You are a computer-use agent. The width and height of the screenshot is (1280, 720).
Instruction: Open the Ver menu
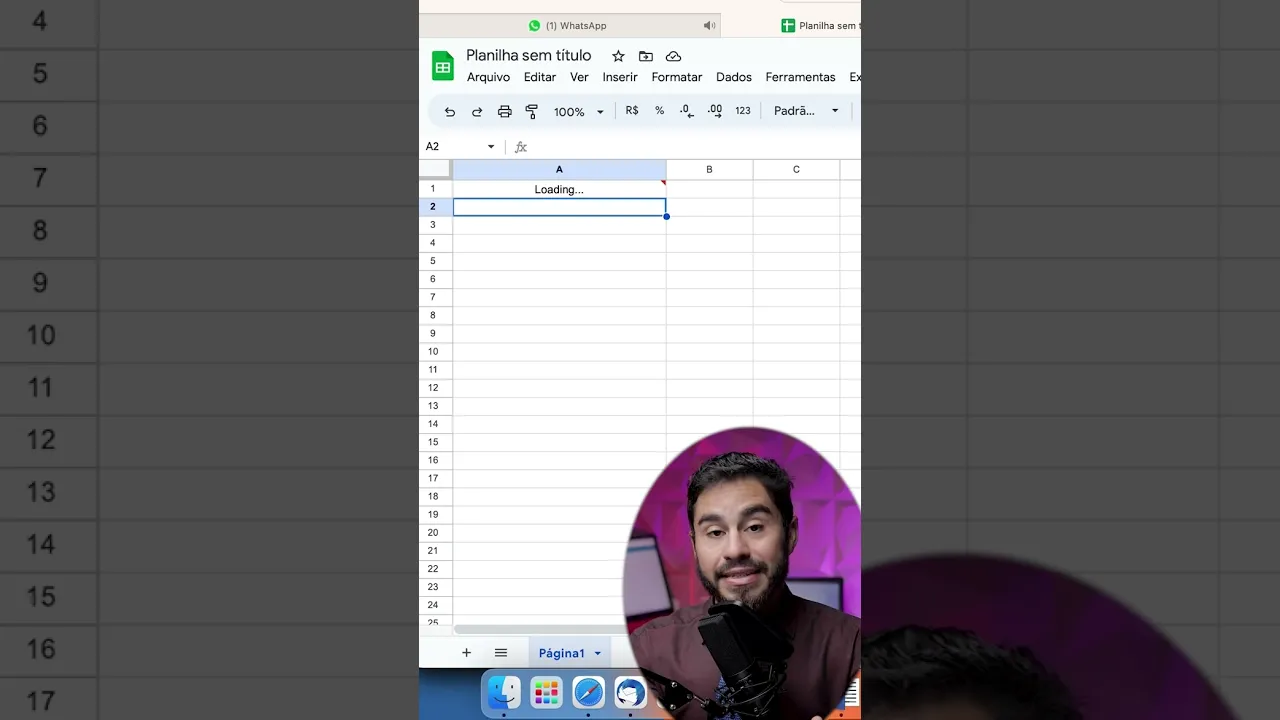(579, 77)
